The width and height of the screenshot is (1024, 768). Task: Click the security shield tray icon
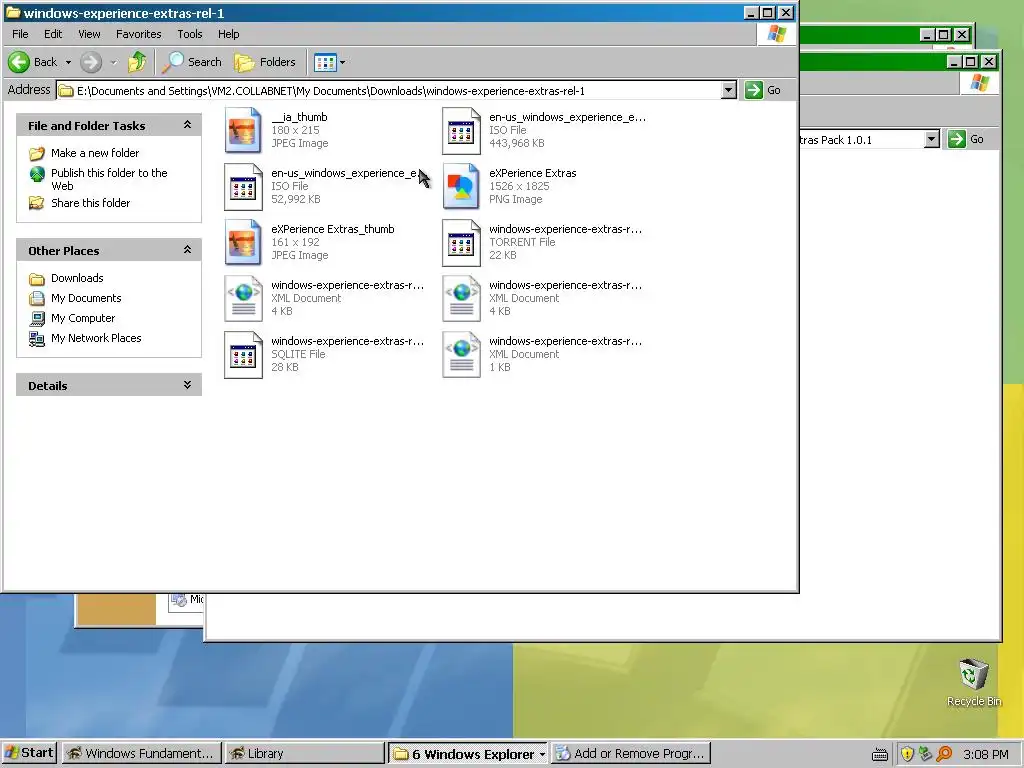coord(907,754)
